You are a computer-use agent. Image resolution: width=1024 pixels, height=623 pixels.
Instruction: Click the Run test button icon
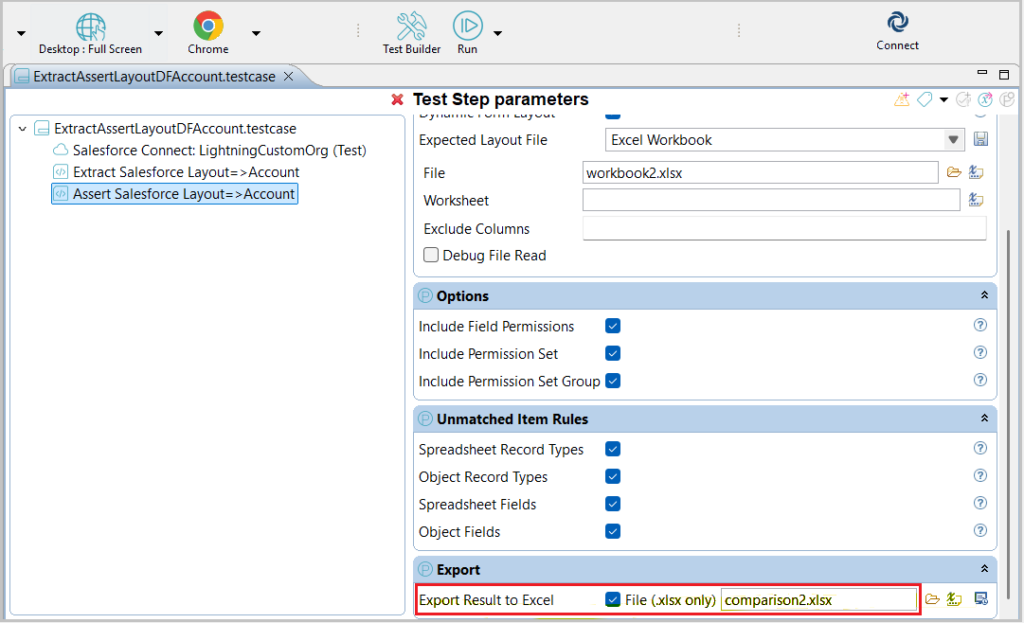coord(467,26)
